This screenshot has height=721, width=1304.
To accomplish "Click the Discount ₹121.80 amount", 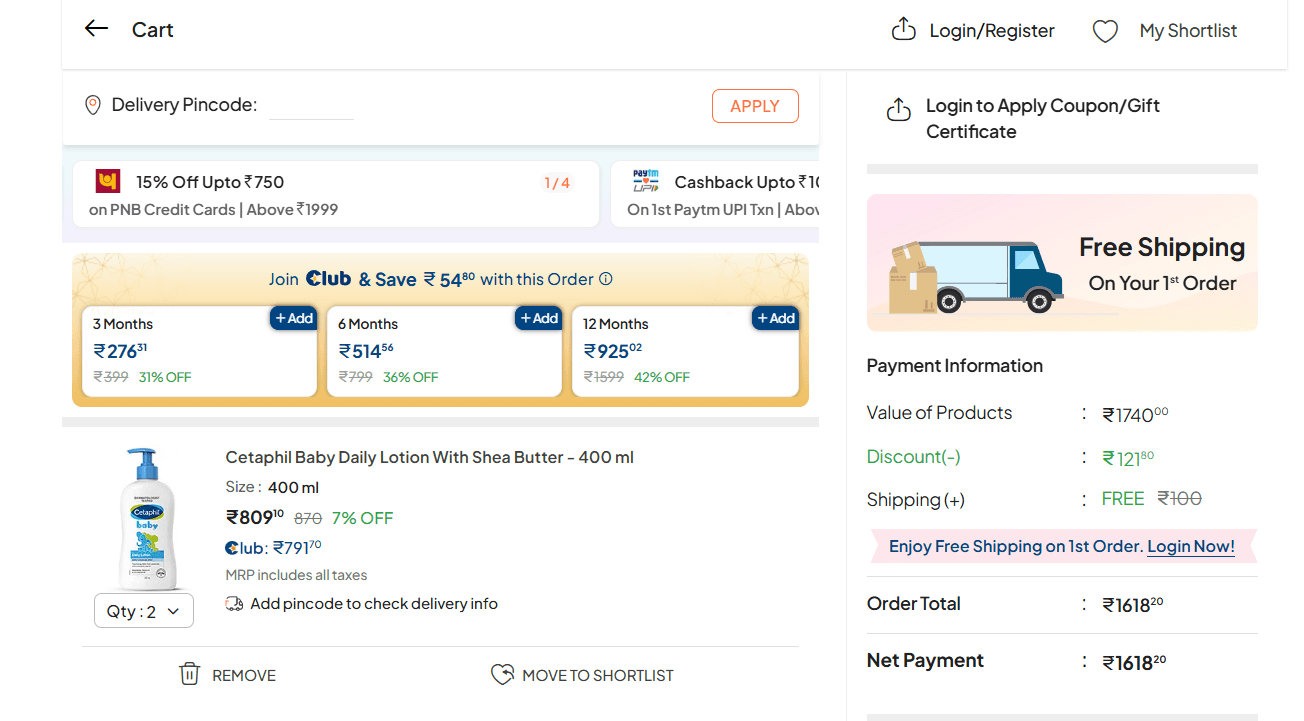I will point(1128,458).
